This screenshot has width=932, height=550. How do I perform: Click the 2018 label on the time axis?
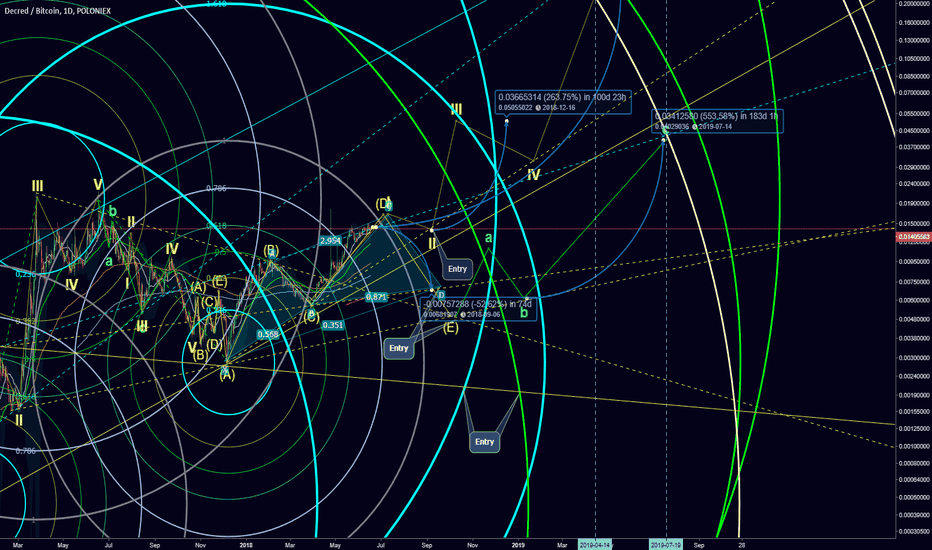pyautogui.click(x=246, y=545)
